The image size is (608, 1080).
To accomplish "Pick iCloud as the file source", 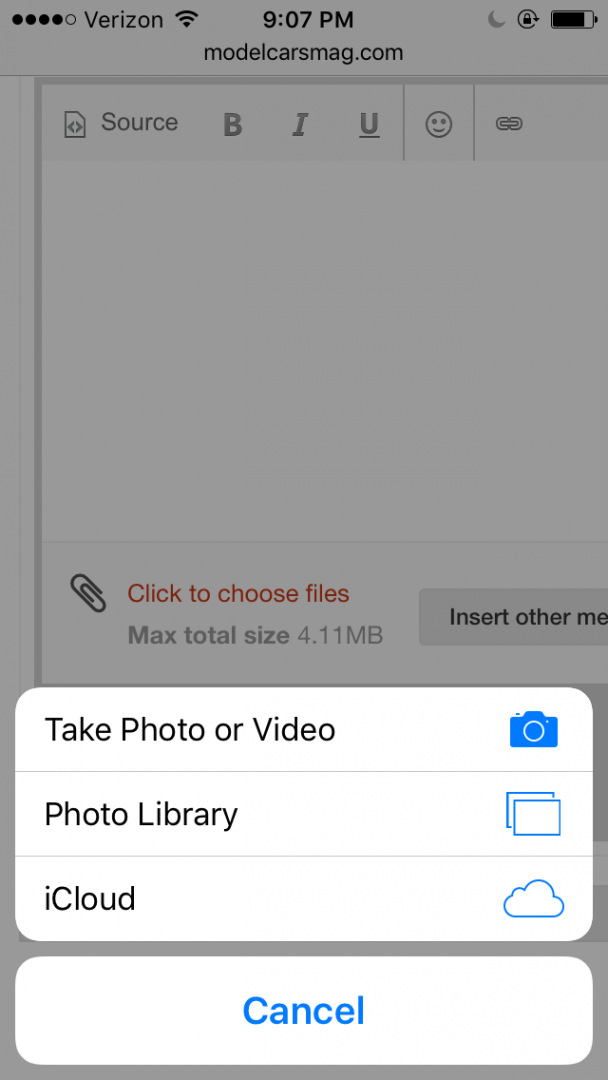I will [90, 898].
